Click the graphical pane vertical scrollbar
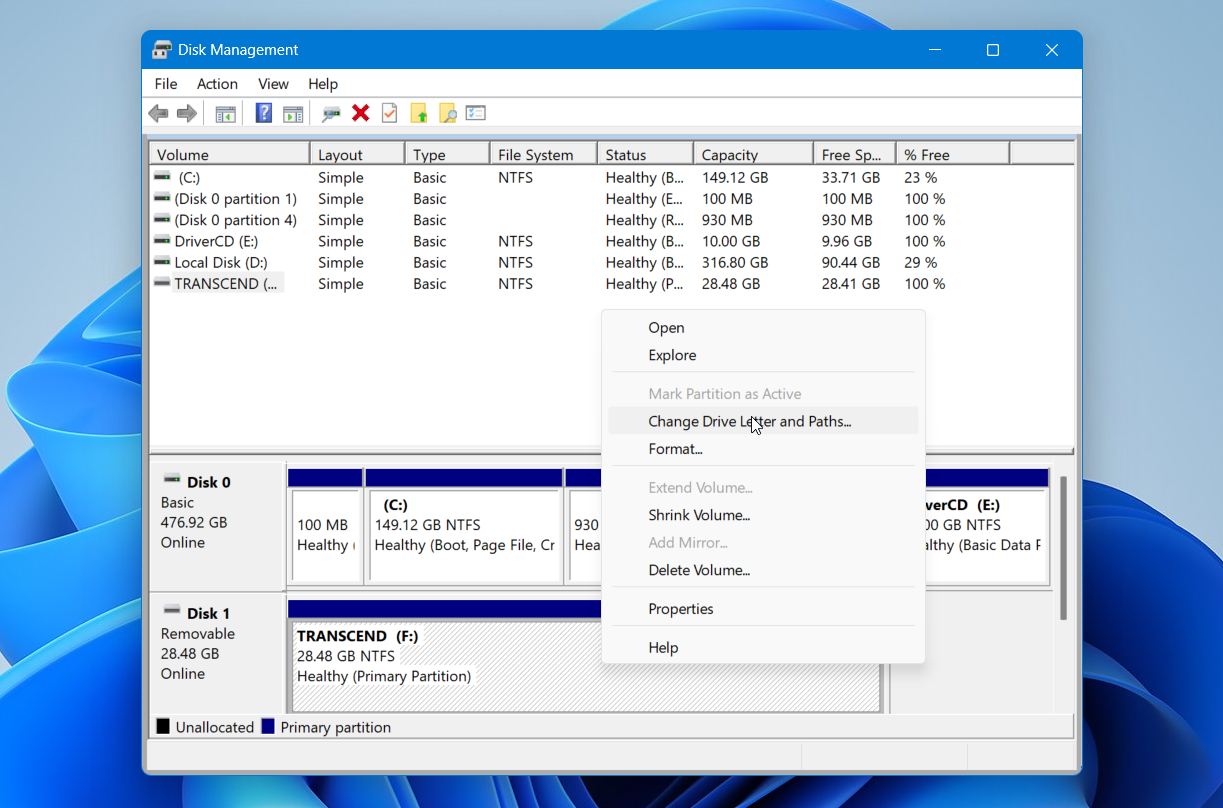 (x=1063, y=548)
